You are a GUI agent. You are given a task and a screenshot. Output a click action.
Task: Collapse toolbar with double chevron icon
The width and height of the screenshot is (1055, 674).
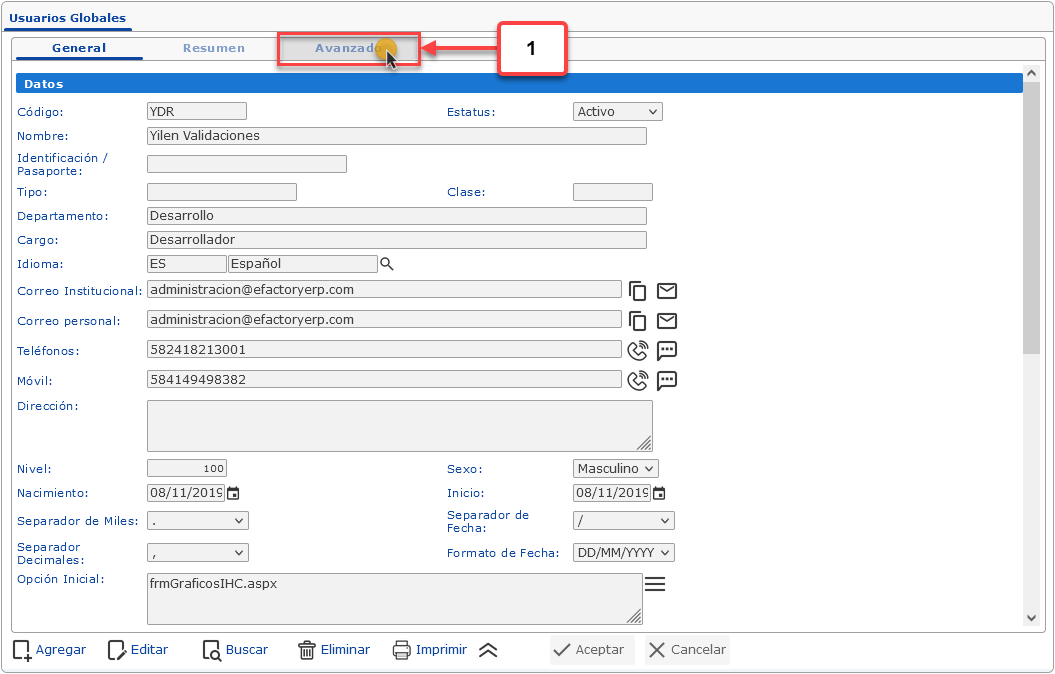[488, 650]
